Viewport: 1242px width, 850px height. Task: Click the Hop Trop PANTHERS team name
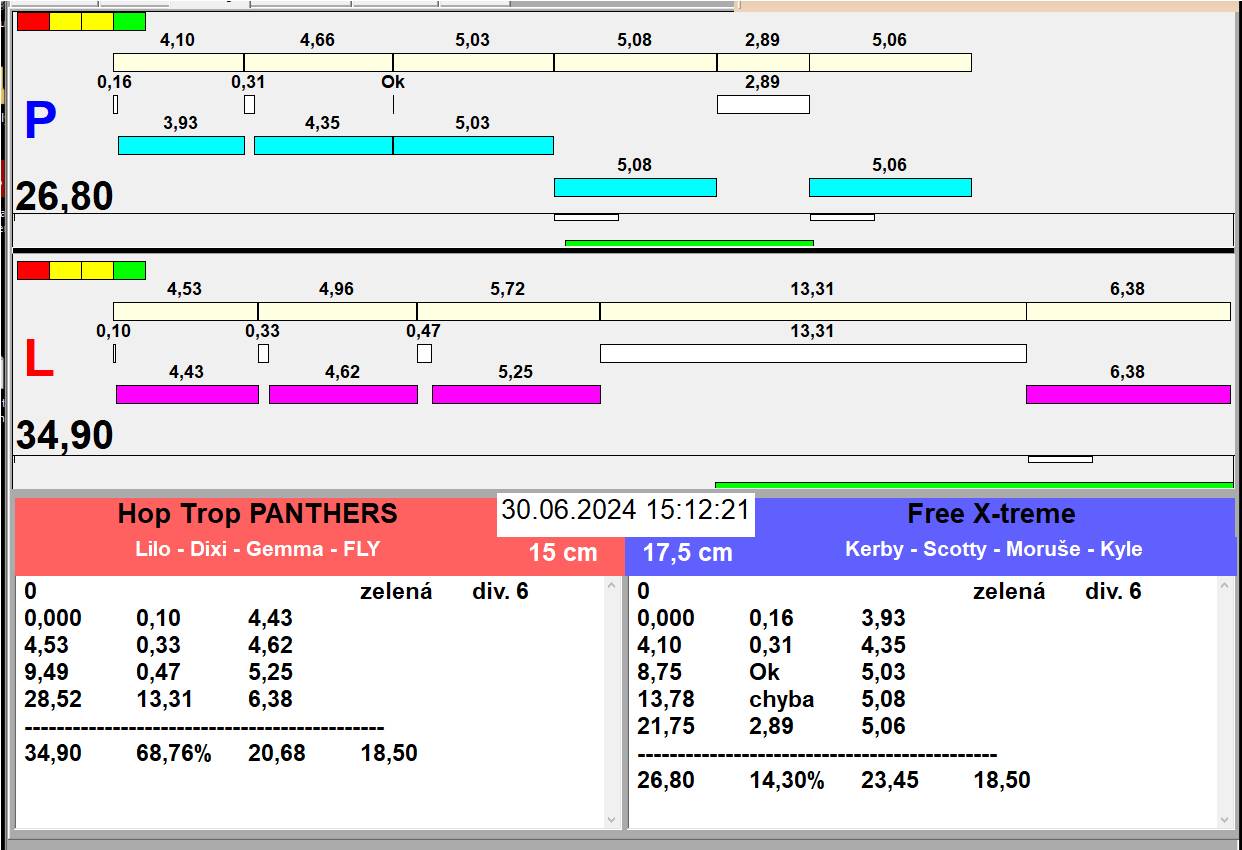coord(257,514)
